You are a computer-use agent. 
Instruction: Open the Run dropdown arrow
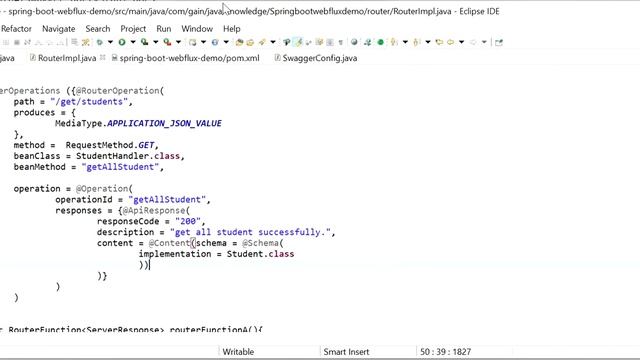click(x=133, y=42)
